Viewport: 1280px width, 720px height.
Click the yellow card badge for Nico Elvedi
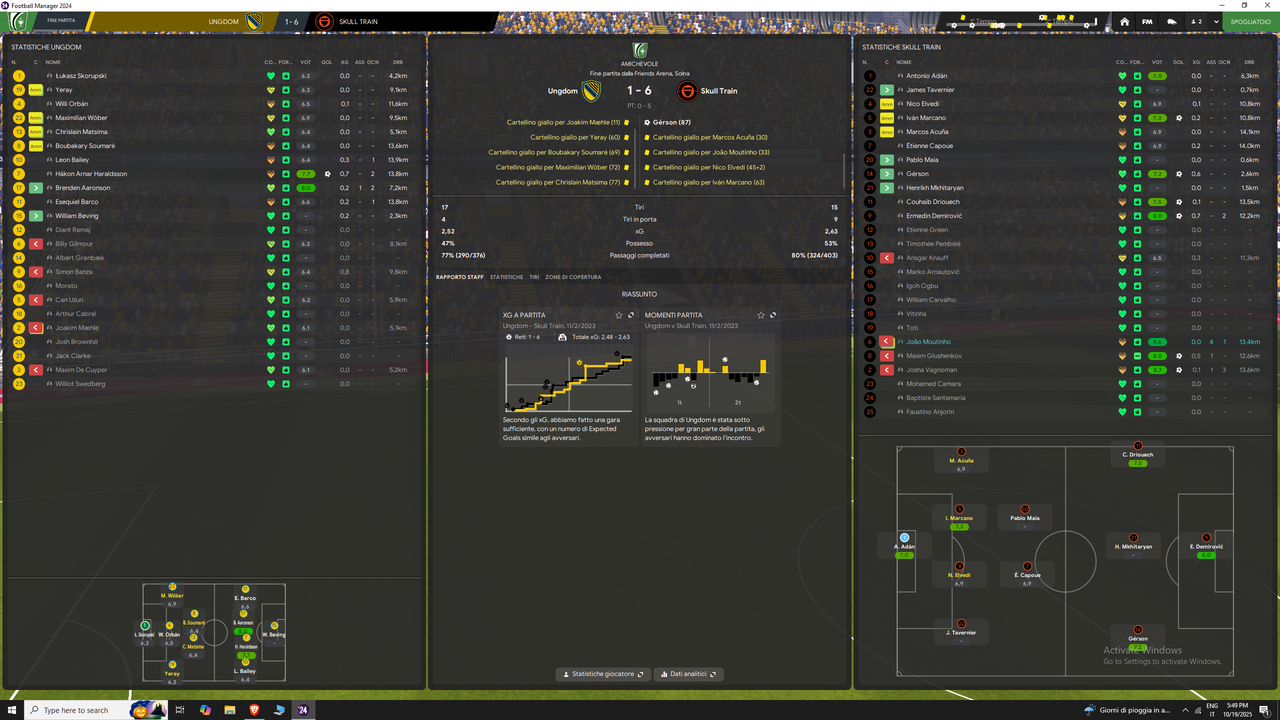click(887, 104)
